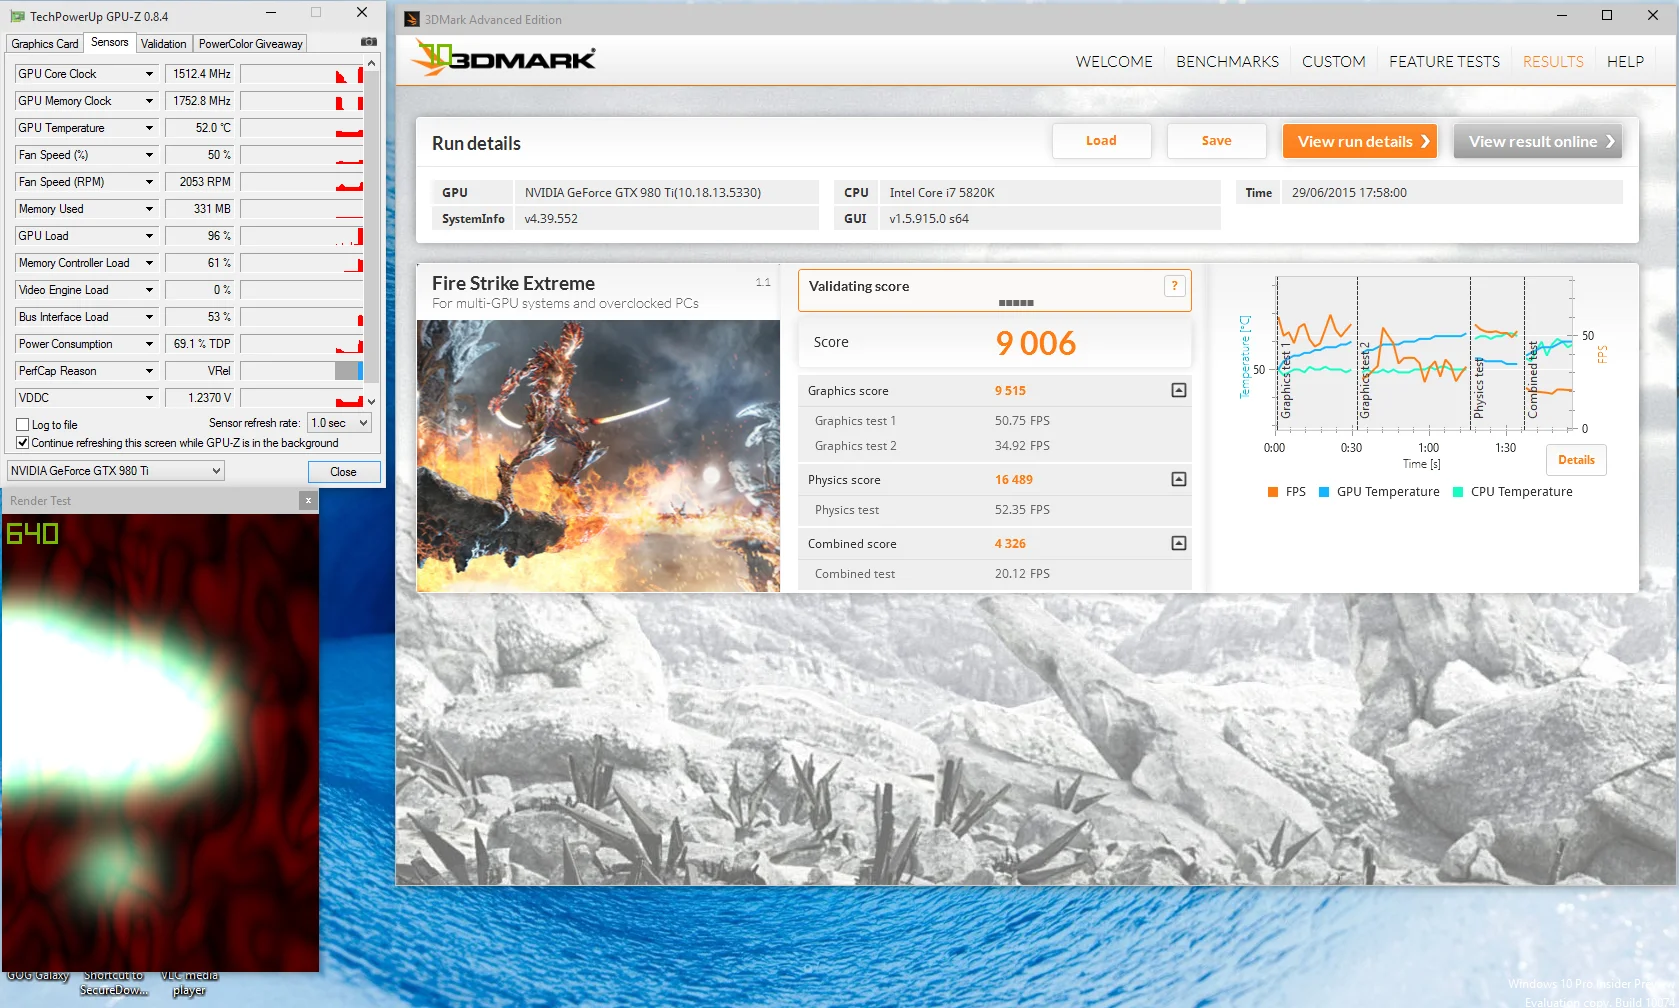This screenshot has width=1679, height=1008.
Task: Close the Render Test window
Action: pos(308,500)
